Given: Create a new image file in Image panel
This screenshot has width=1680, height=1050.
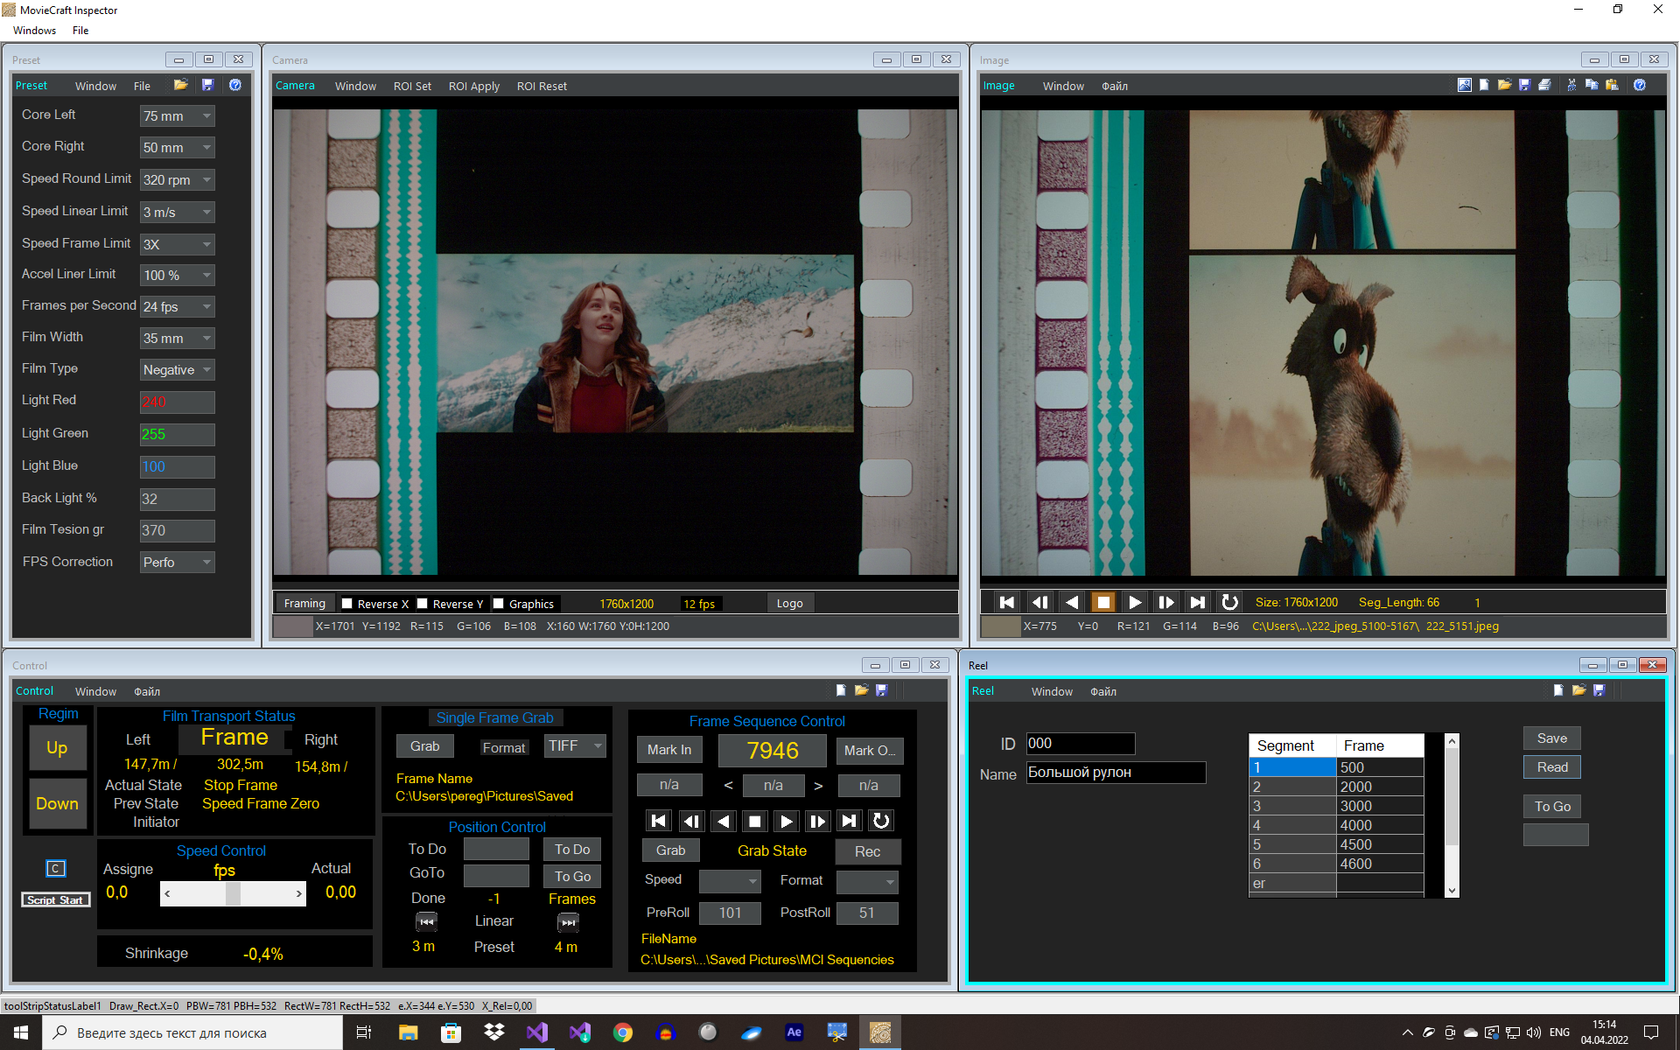Looking at the screenshot, I should [x=1484, y=86].
